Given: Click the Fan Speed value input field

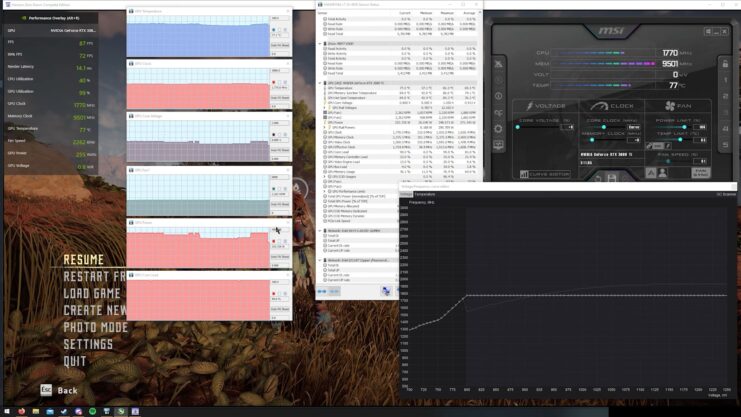Looking at the screenshot, I should click(x=700, y=161).
